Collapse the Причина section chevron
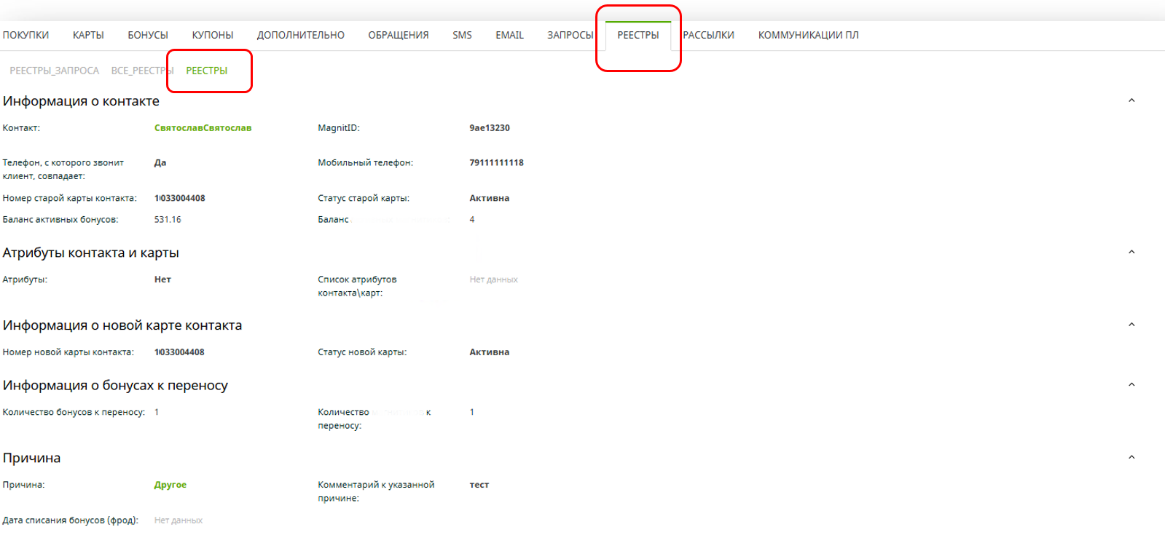The image size is (1165, 543). 1131,458
